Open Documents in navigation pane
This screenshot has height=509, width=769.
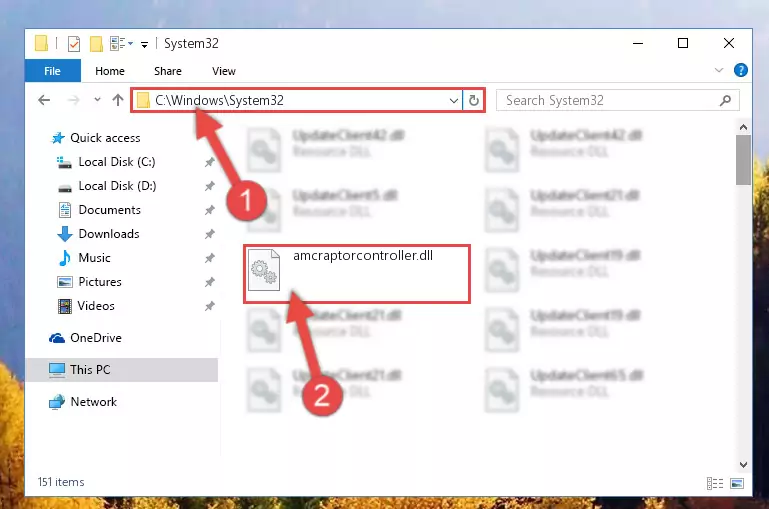click(x=109, y=210)
